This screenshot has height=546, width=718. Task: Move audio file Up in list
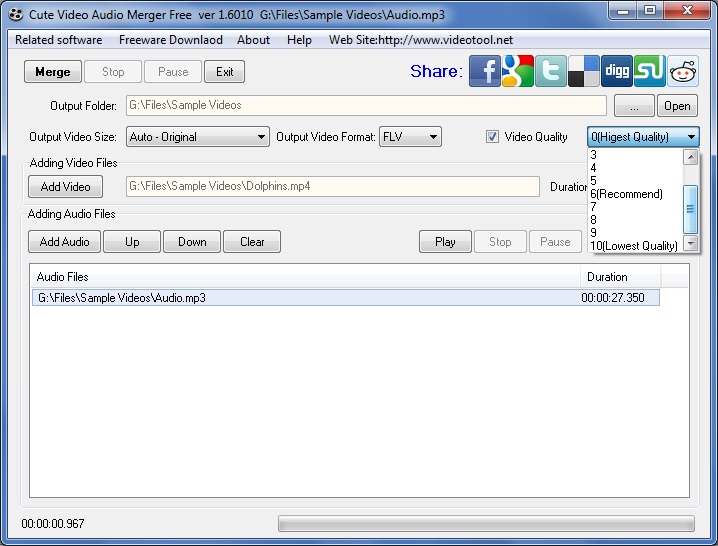(x=132, y=241)
